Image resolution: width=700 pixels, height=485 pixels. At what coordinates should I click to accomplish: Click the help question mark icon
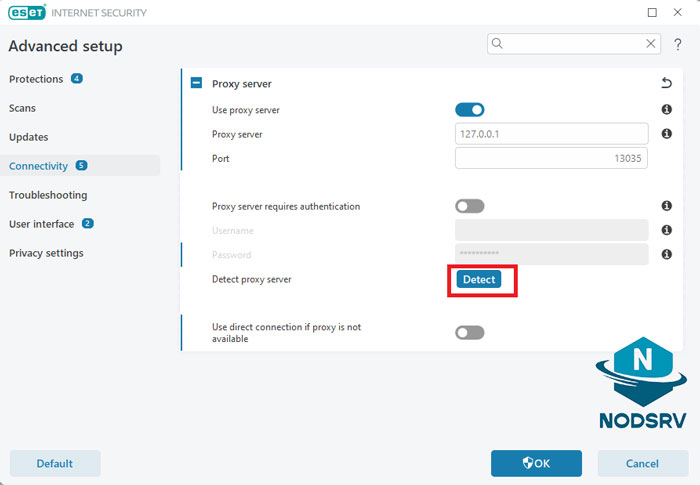click(x=677, y=44)
